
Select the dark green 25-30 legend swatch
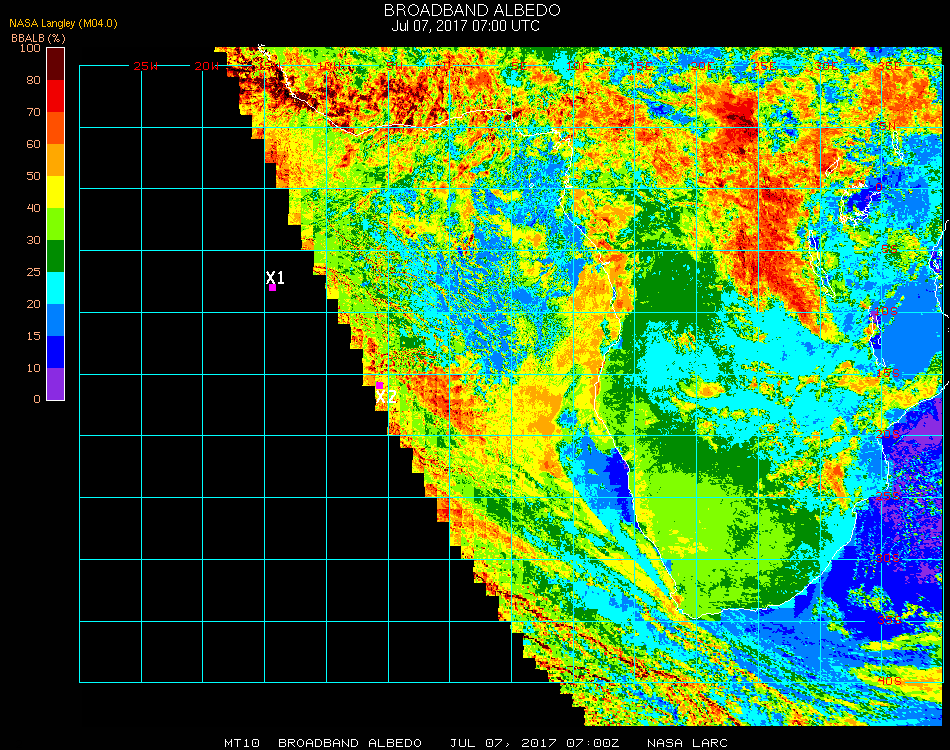tap(56, 256)
